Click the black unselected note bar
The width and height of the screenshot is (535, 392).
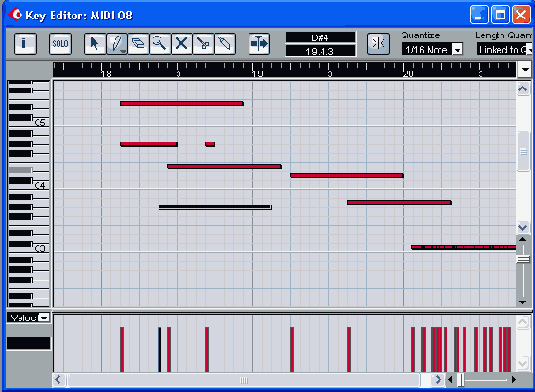[x=215, y=207]
